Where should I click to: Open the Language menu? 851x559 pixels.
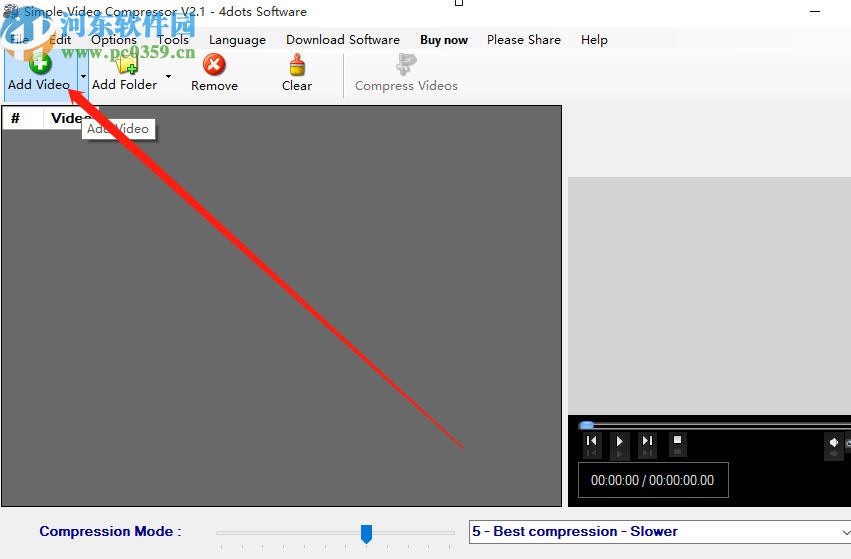[237, 40]
